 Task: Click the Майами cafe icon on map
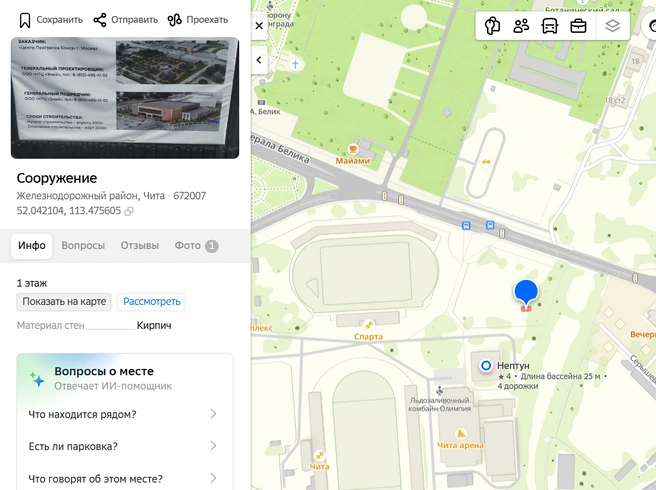click(x=353, y=149)
